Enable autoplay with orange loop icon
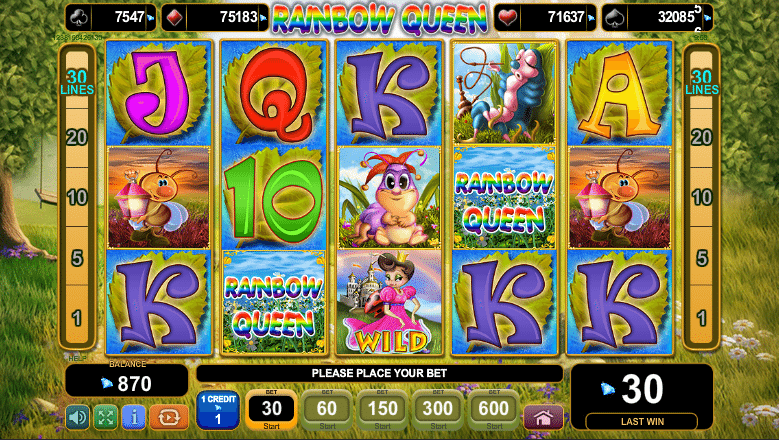The width and height of the screenshot is (779, 440). [169, 417]
